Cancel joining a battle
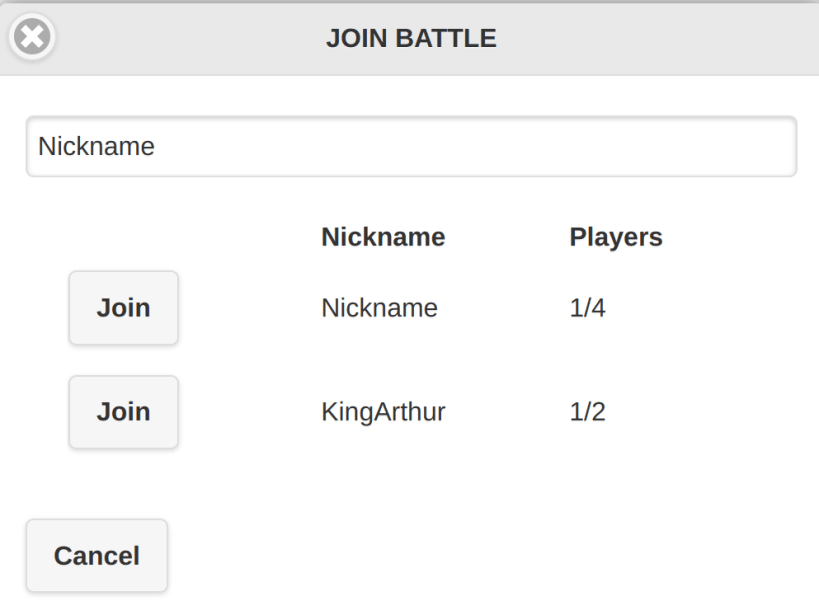The width and height of the screenshot is (819, 615). coord(96,556)
